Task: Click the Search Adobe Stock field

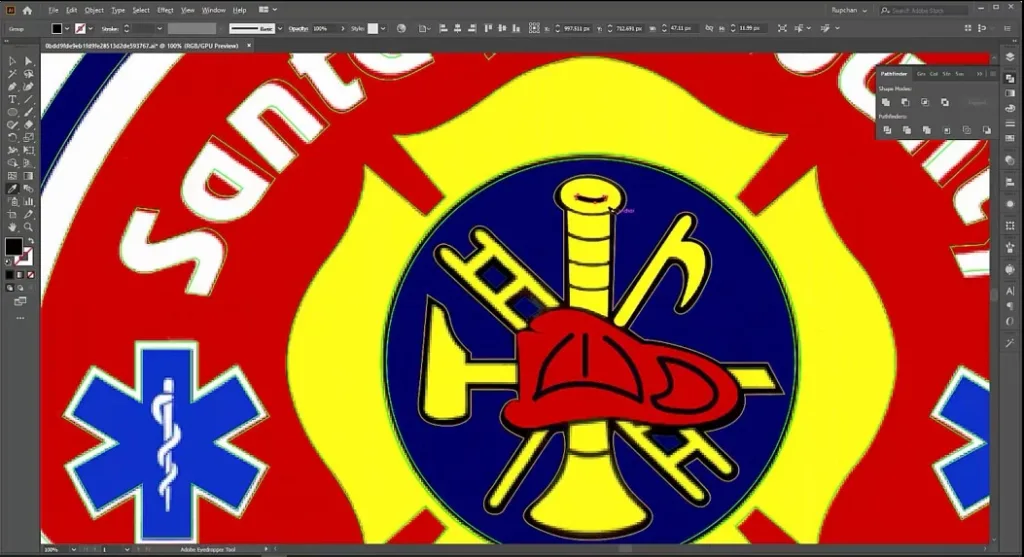Action: click(x=922, y=10)
